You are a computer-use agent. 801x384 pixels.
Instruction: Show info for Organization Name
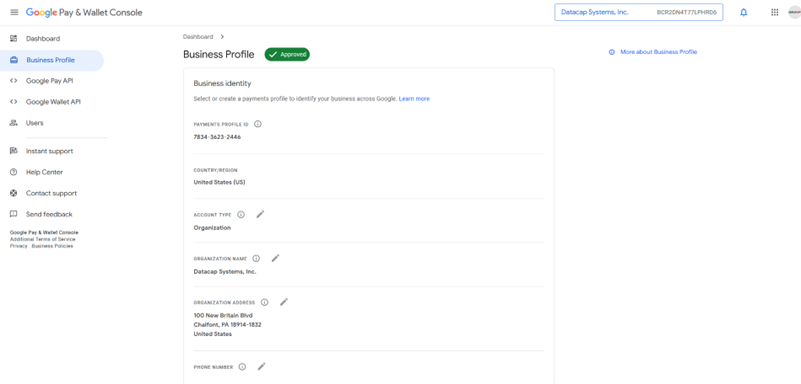pos(256,258)
